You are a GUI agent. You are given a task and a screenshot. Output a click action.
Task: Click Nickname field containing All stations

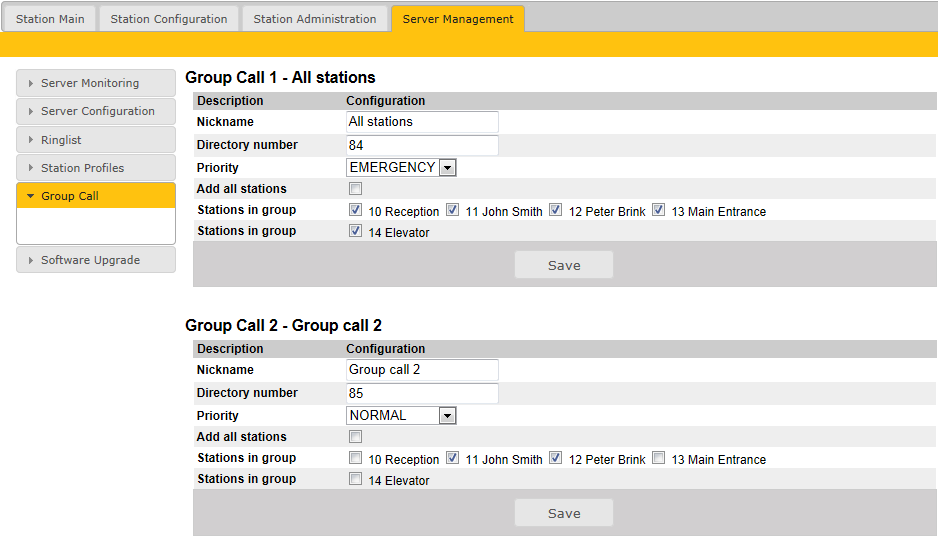[422, 122]
